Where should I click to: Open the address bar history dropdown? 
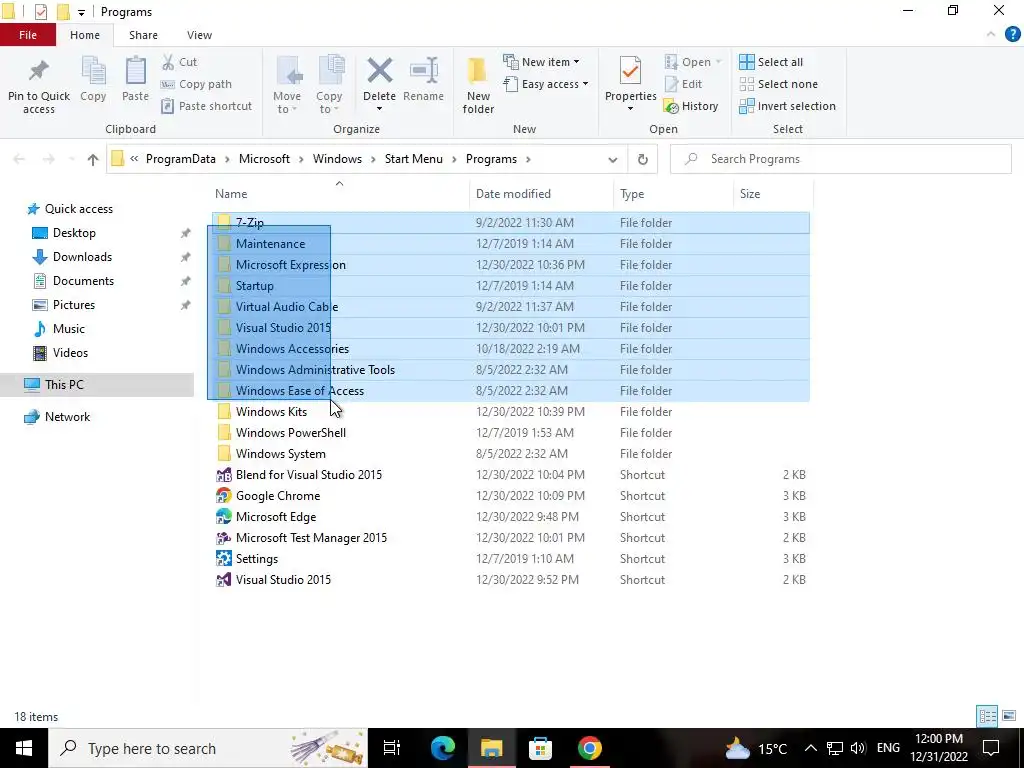(x=613, y=159)
